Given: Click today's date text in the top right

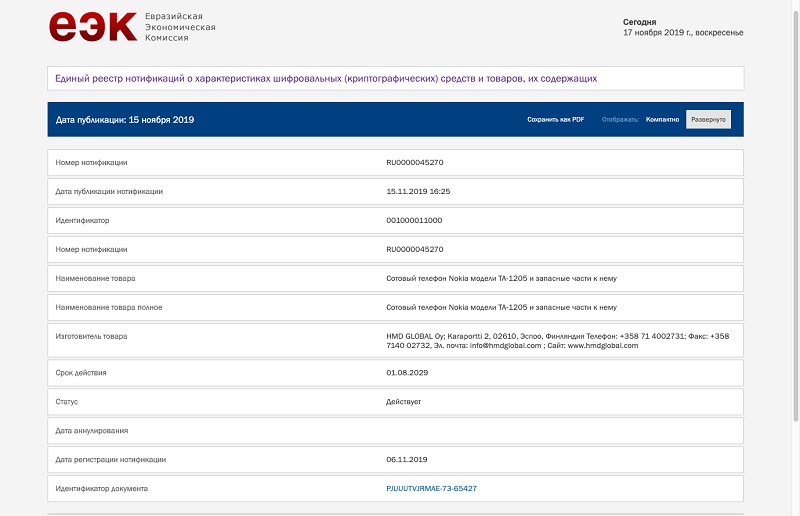Looking at the screenshot, I should tap(682, 32).
